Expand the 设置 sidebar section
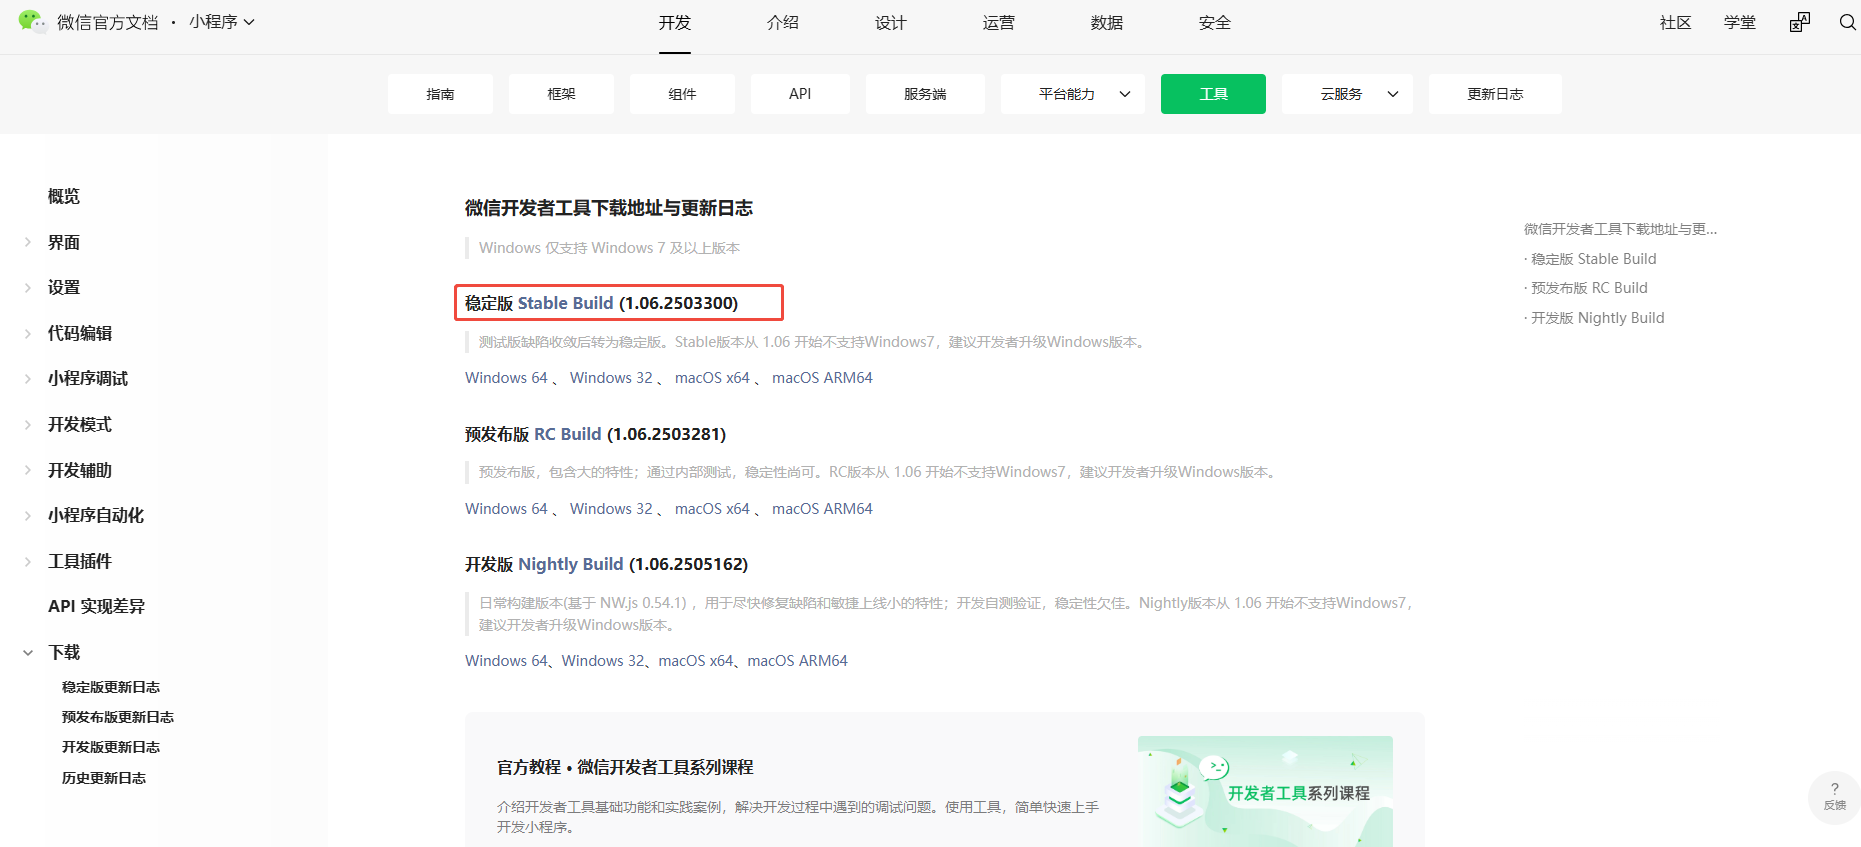 coord(28,288)
